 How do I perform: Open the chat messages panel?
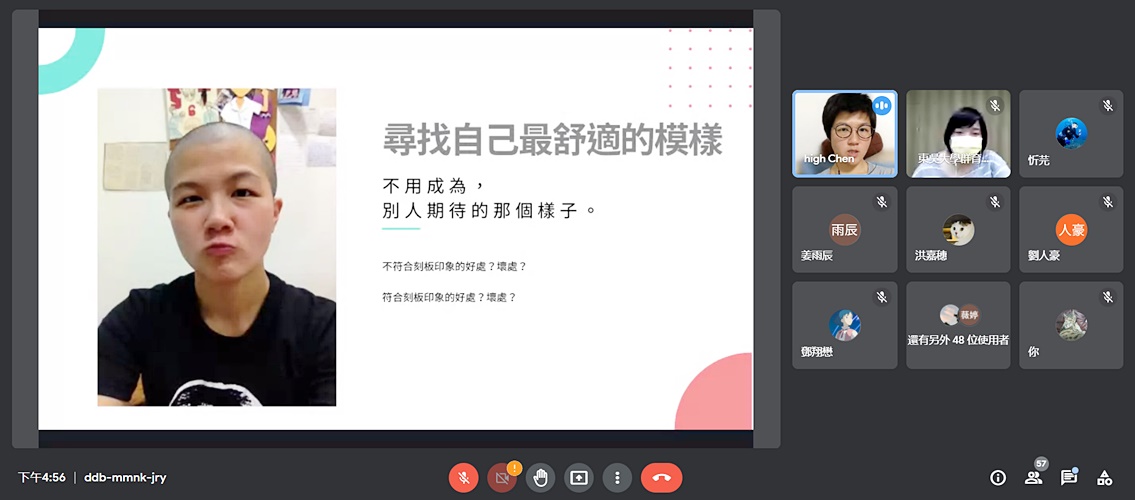point(1068,478)
